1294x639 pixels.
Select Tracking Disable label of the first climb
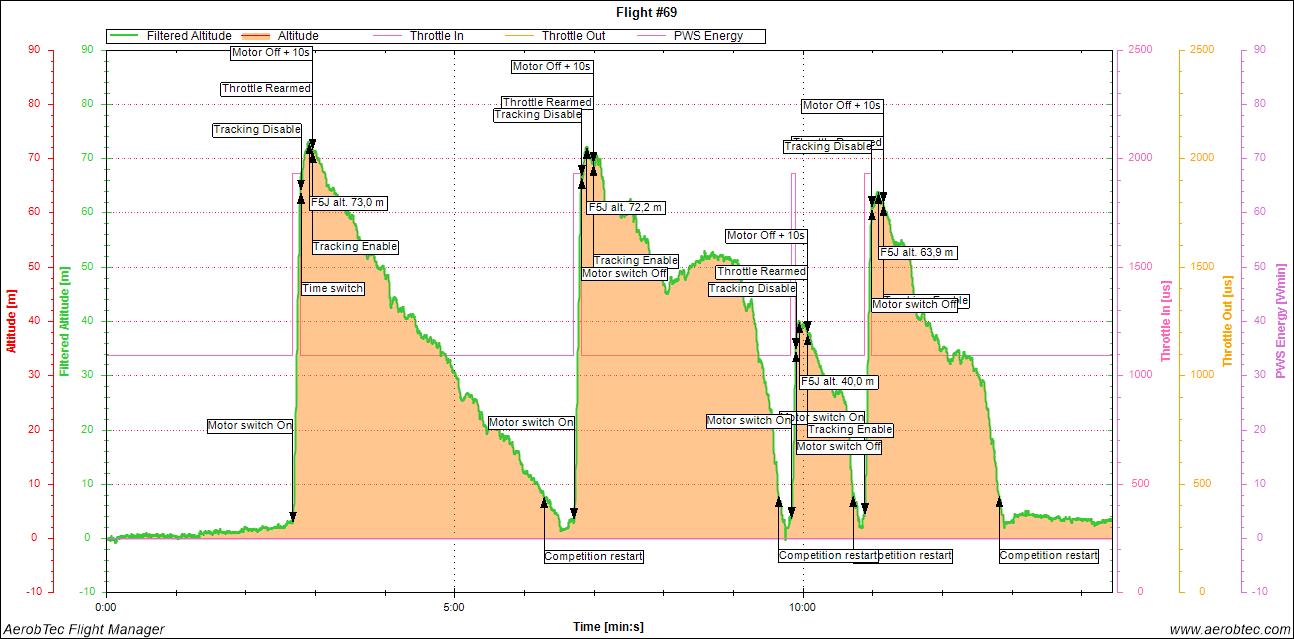pos(257,129)
